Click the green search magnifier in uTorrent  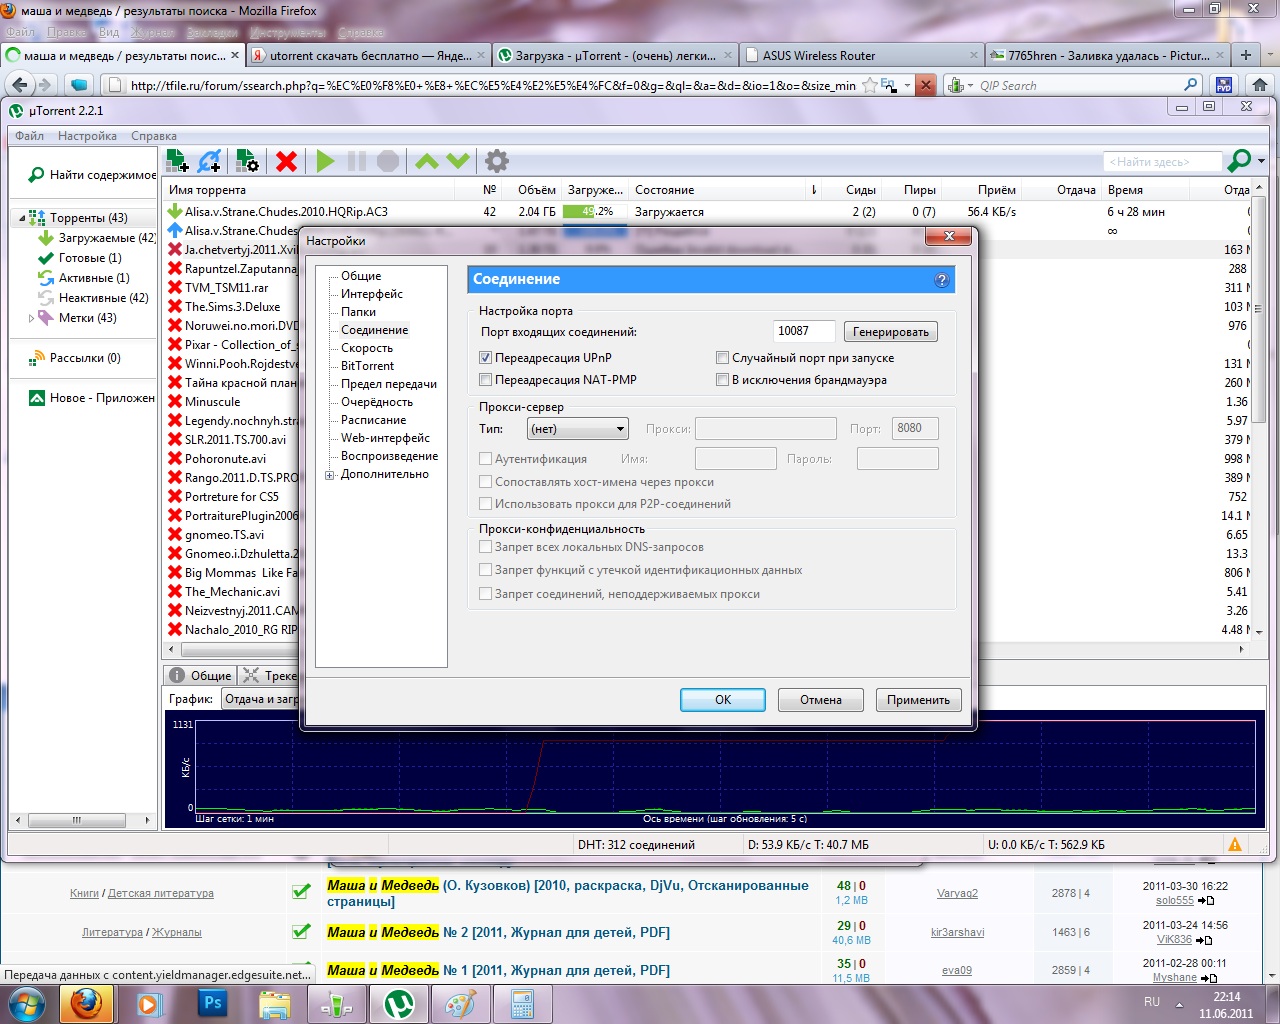[x=1239, y=160]
